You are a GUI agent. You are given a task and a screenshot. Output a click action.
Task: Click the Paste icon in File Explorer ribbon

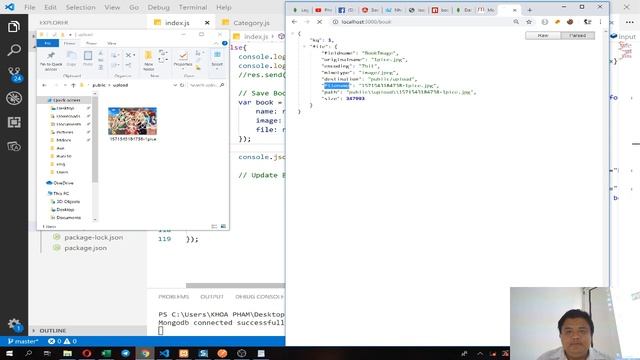[88, 58]
